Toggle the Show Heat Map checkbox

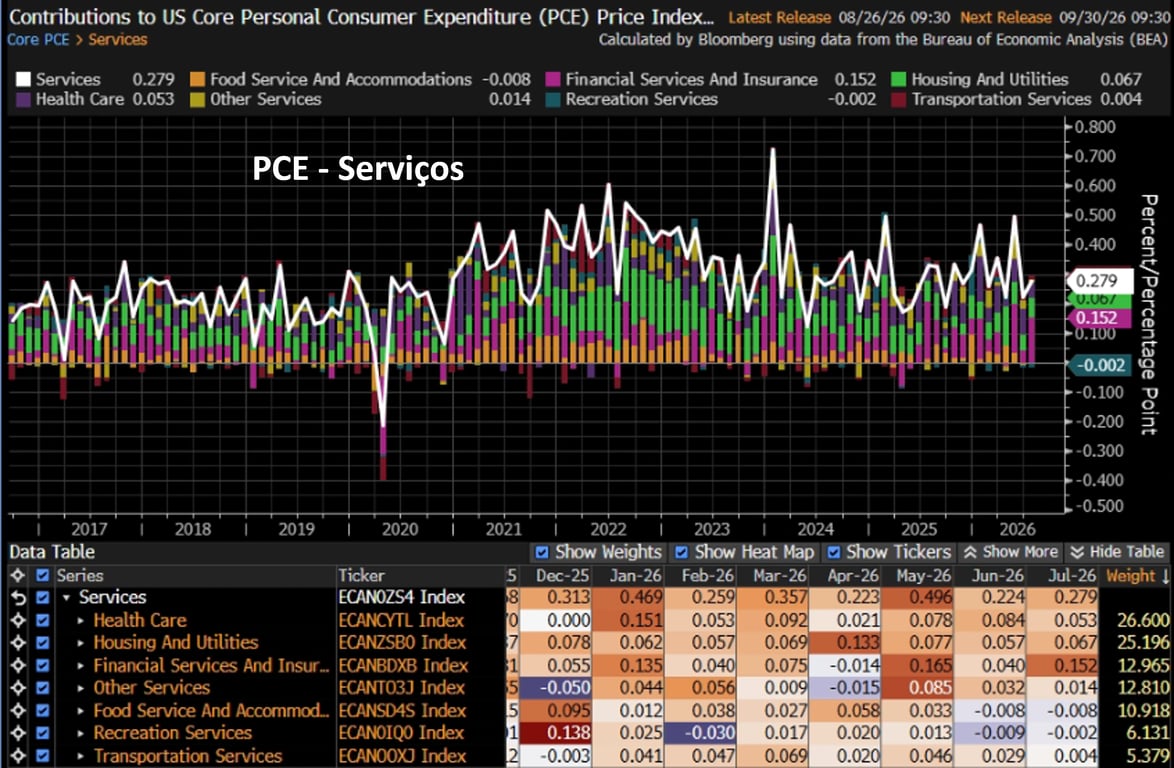pyautogui.click(x=681, y=552)
